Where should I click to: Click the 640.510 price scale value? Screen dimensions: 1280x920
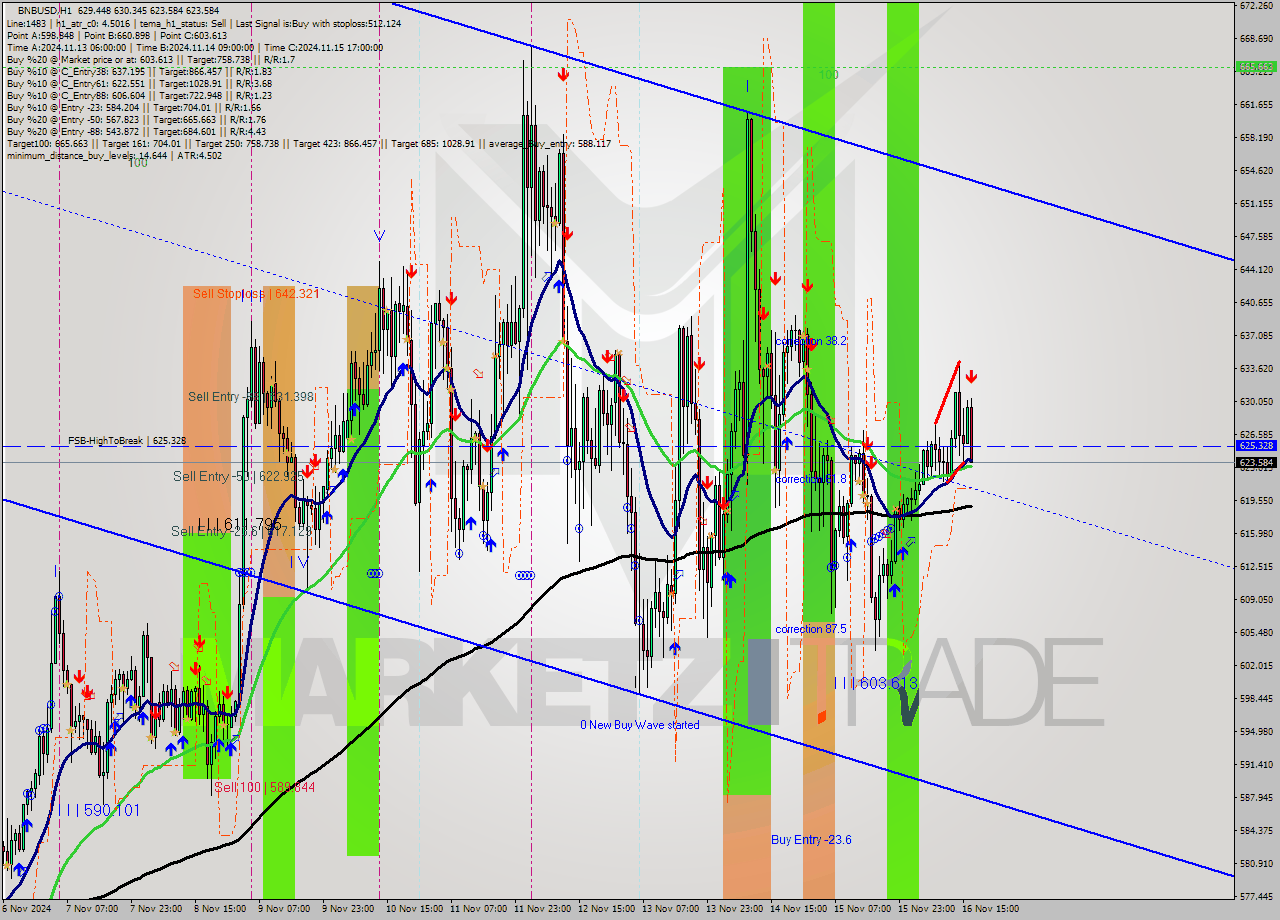point(1256,303)
